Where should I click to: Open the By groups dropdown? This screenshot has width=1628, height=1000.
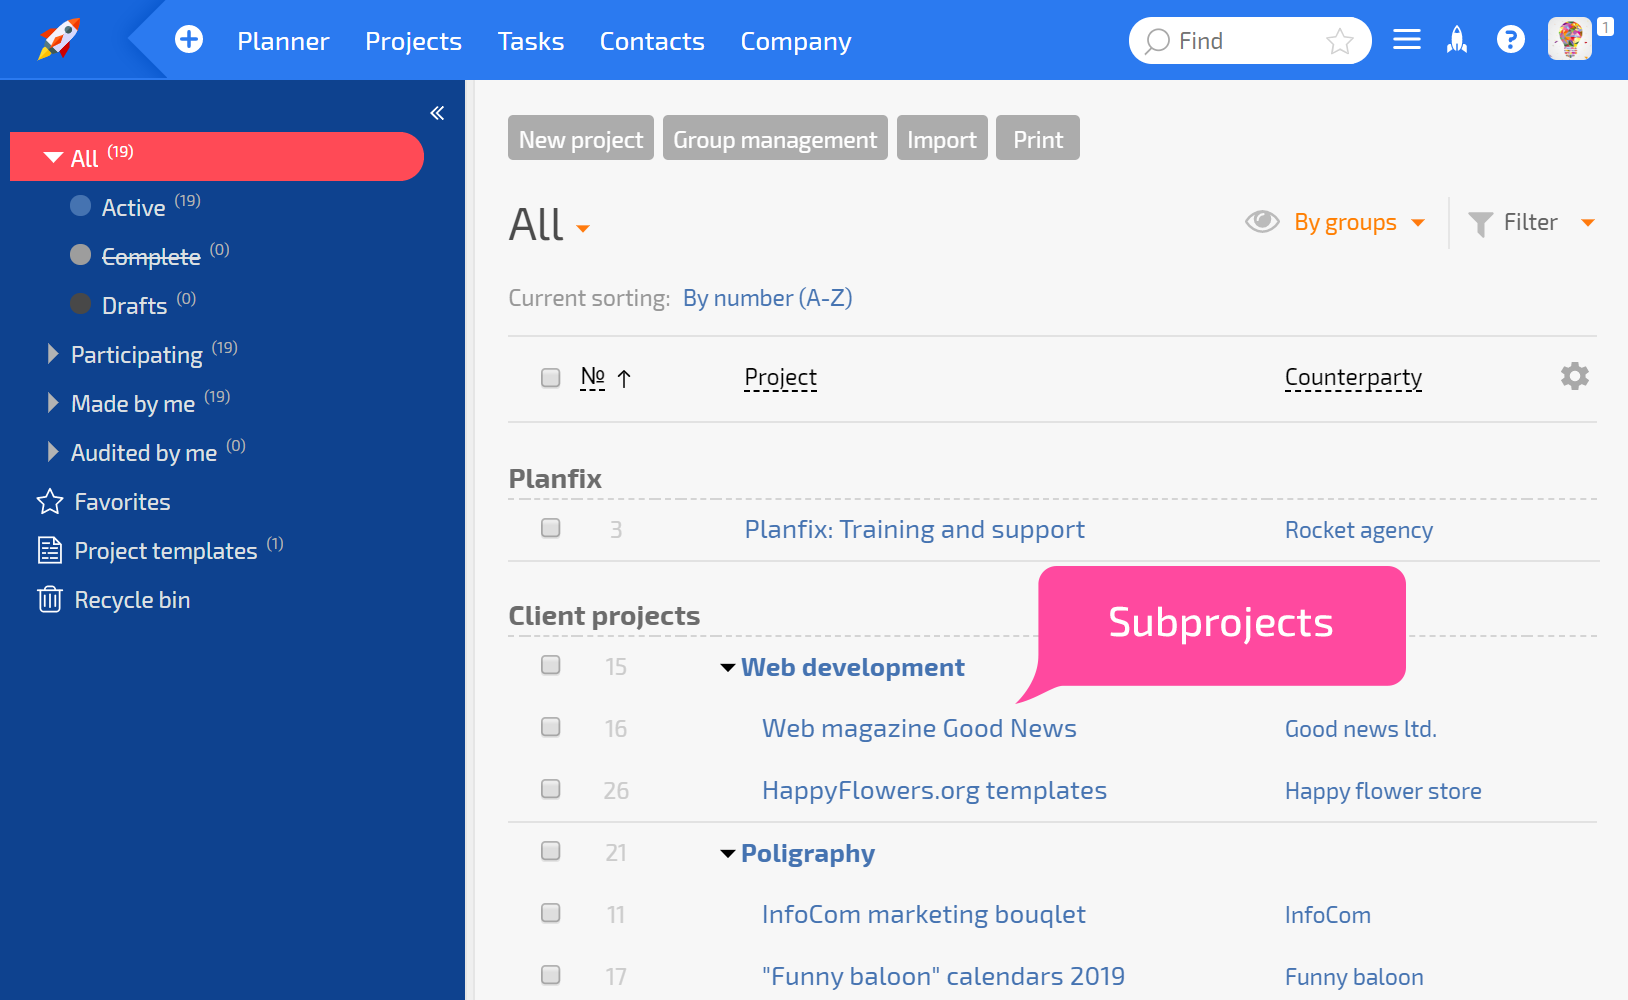point(1359,222)
